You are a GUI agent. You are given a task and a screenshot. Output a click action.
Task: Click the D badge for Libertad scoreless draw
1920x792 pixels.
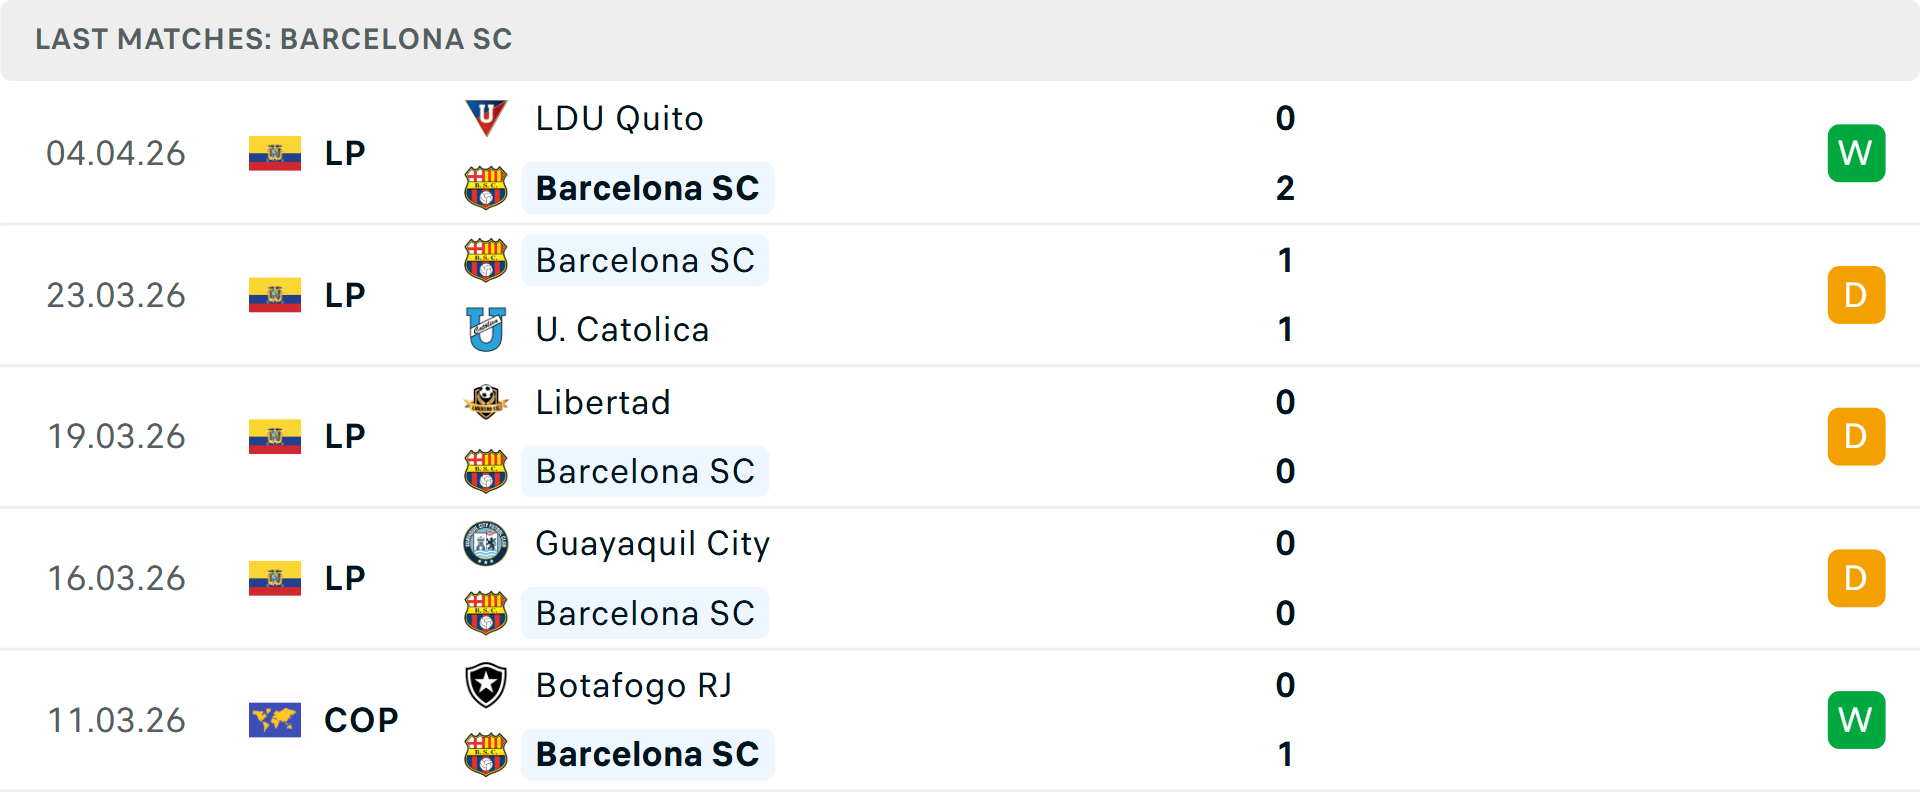[1856, 437]
